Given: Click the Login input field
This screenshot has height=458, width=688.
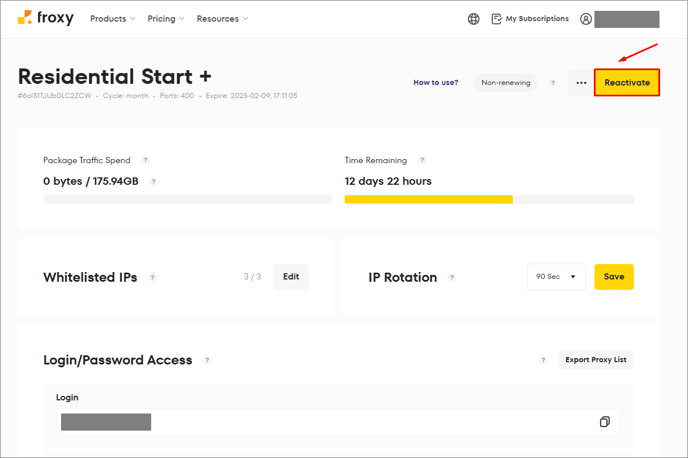Looking at the screenshot, I should [338, 422].
